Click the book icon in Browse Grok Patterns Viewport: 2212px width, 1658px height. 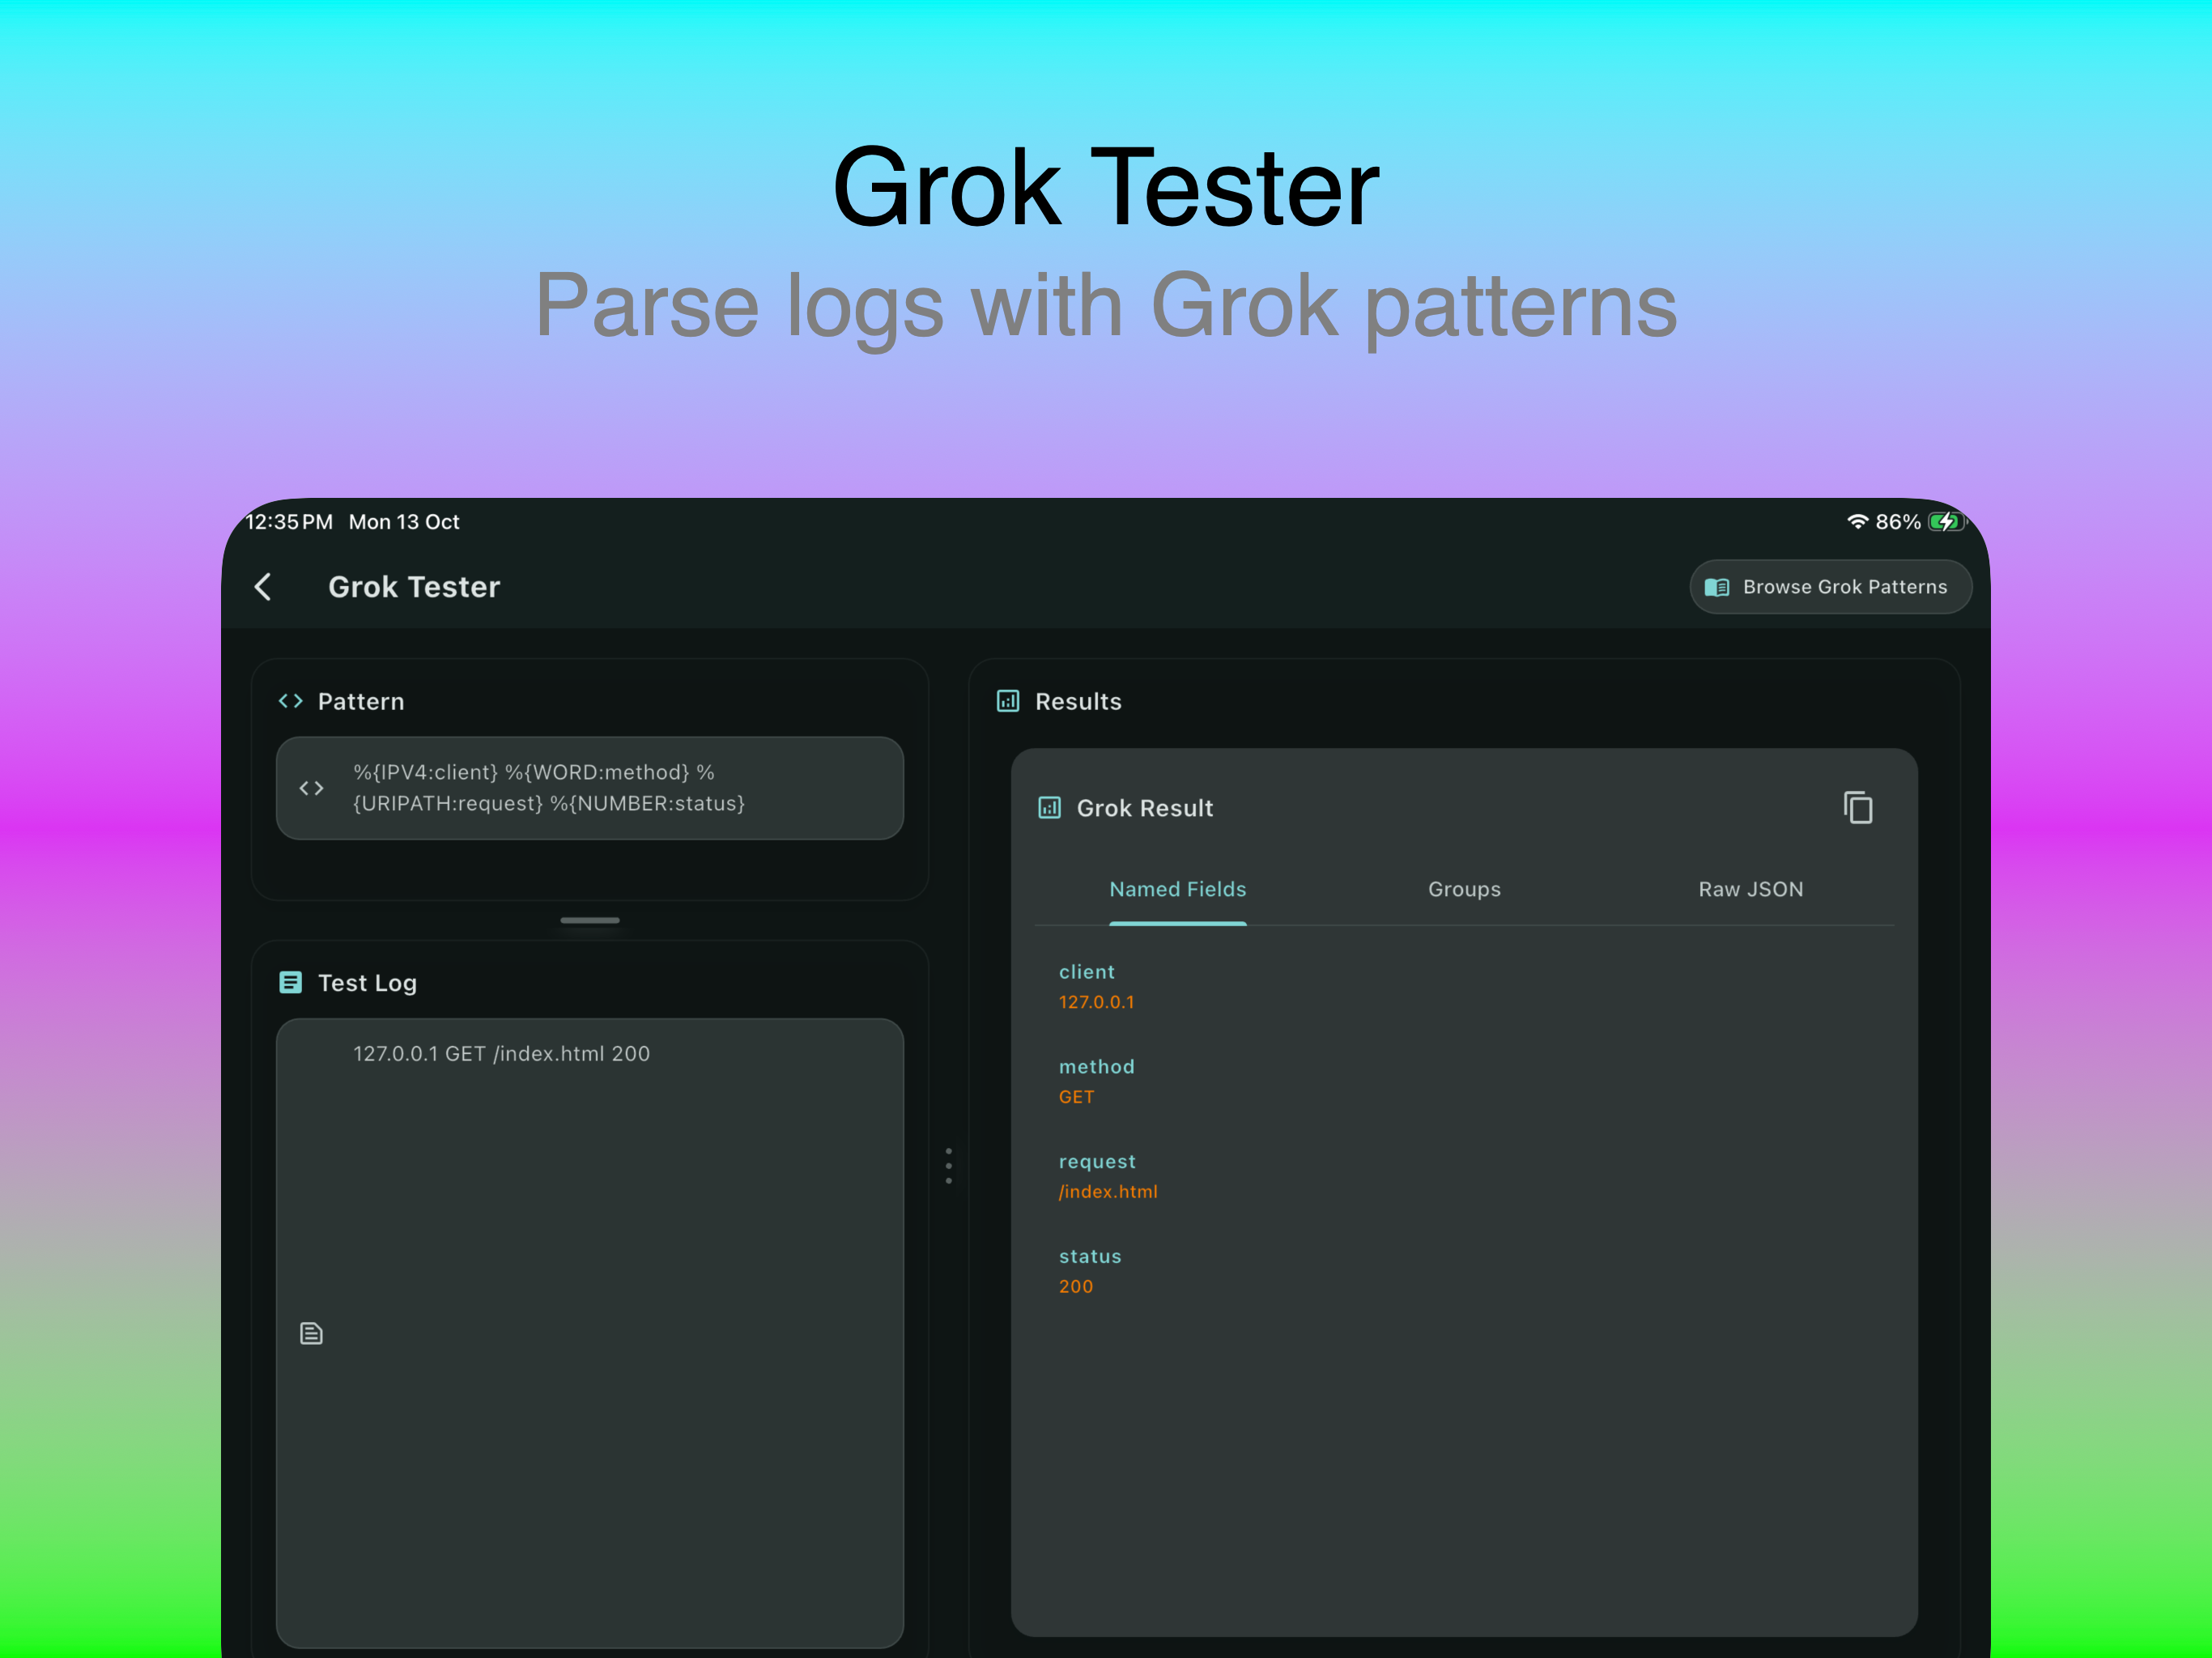click(1717, 587)
